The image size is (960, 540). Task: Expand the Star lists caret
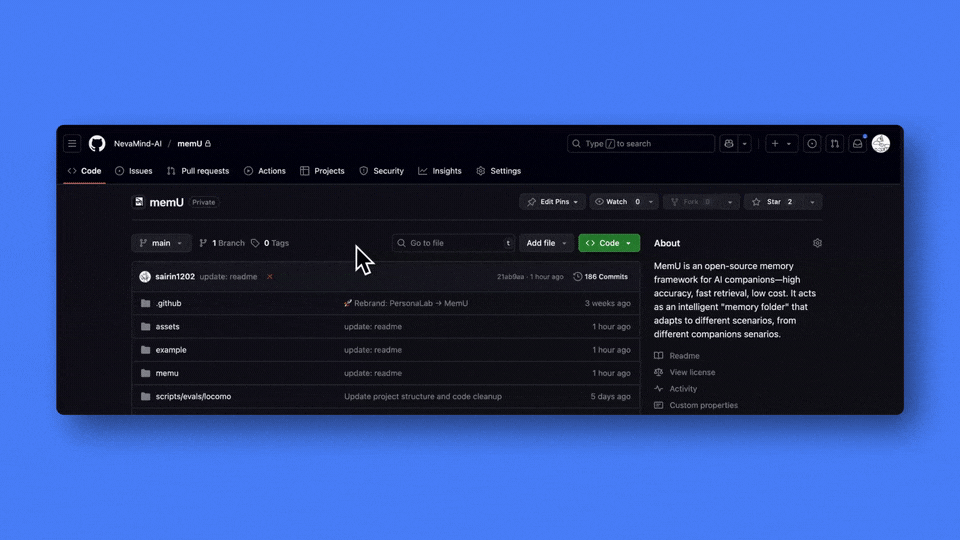click(x=812, y=202)
